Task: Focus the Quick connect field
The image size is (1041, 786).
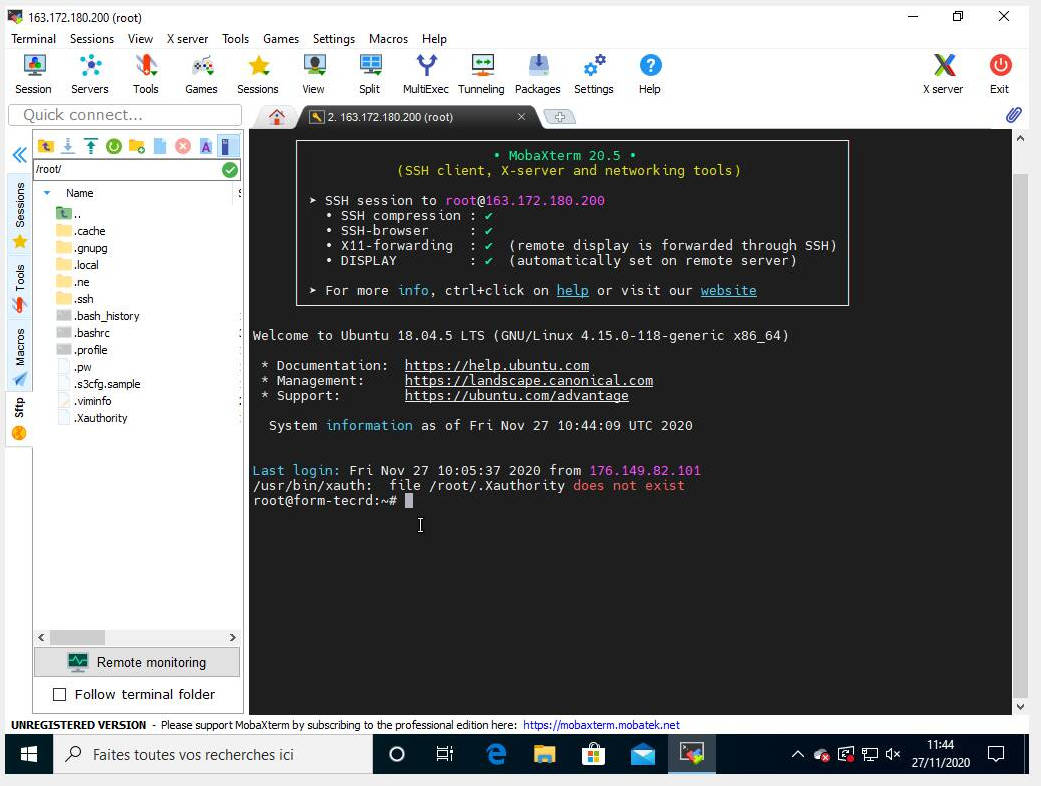Action: coord(125,115)
